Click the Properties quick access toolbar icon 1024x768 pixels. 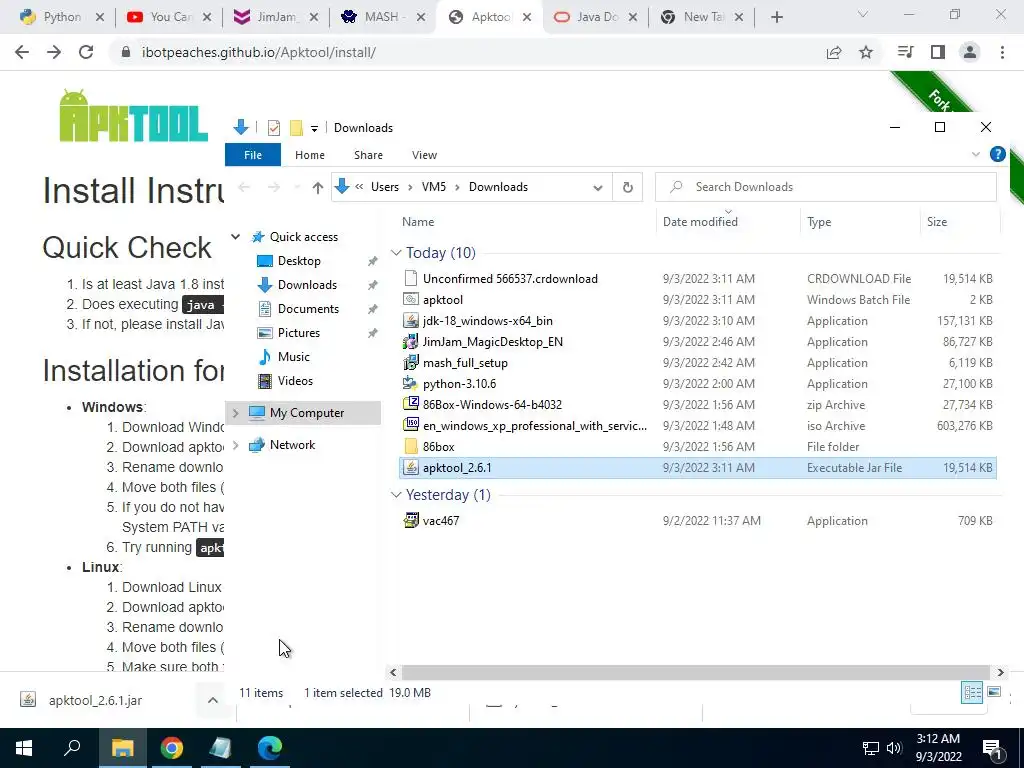[274, 128]
